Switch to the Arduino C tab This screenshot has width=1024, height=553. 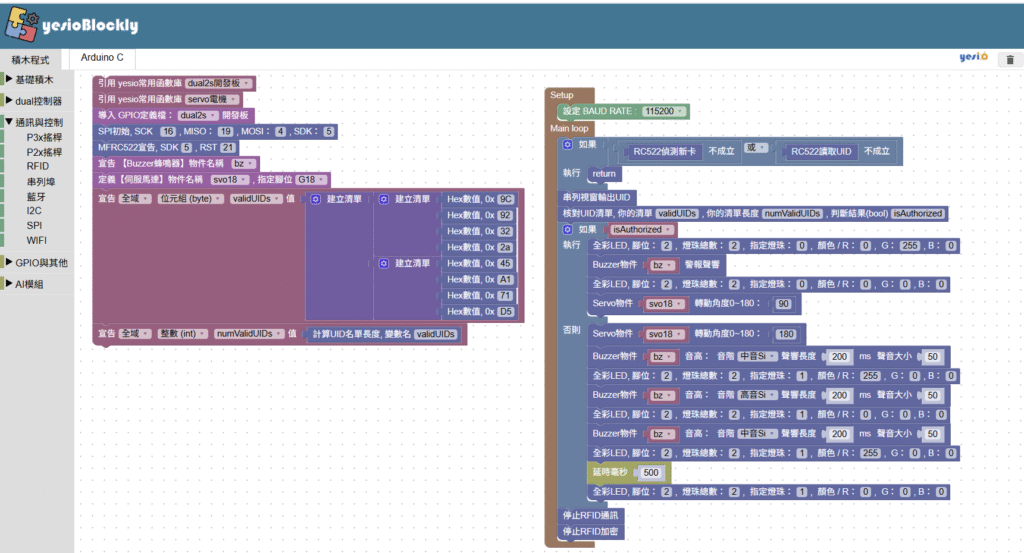coord(102,57)
